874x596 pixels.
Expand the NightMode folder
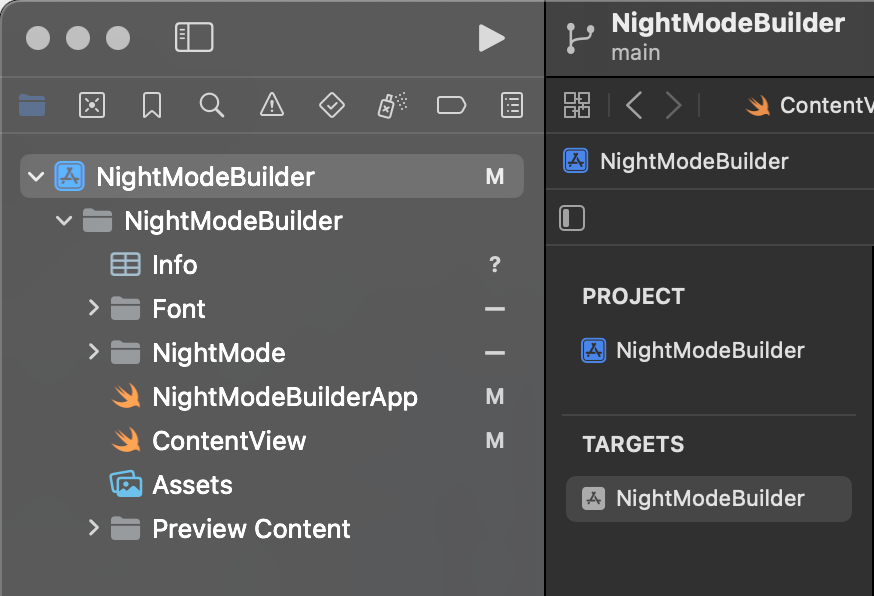94,352
